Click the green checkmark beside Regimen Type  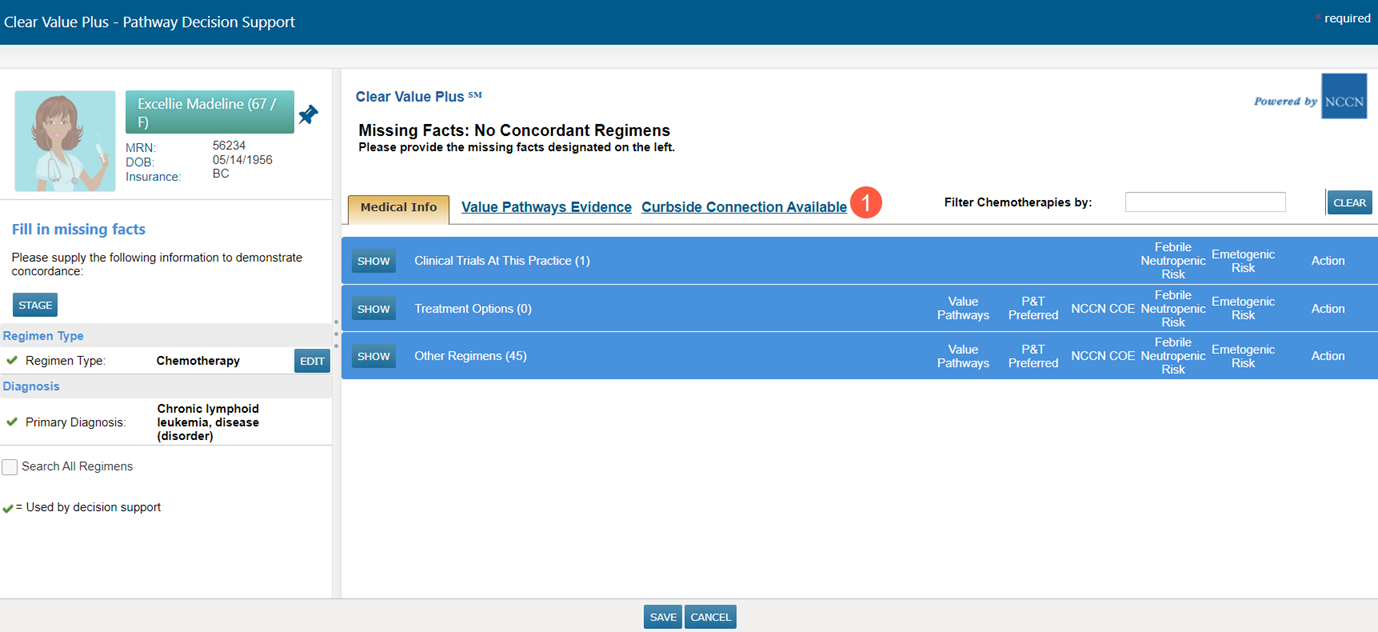tap(12, 361)
